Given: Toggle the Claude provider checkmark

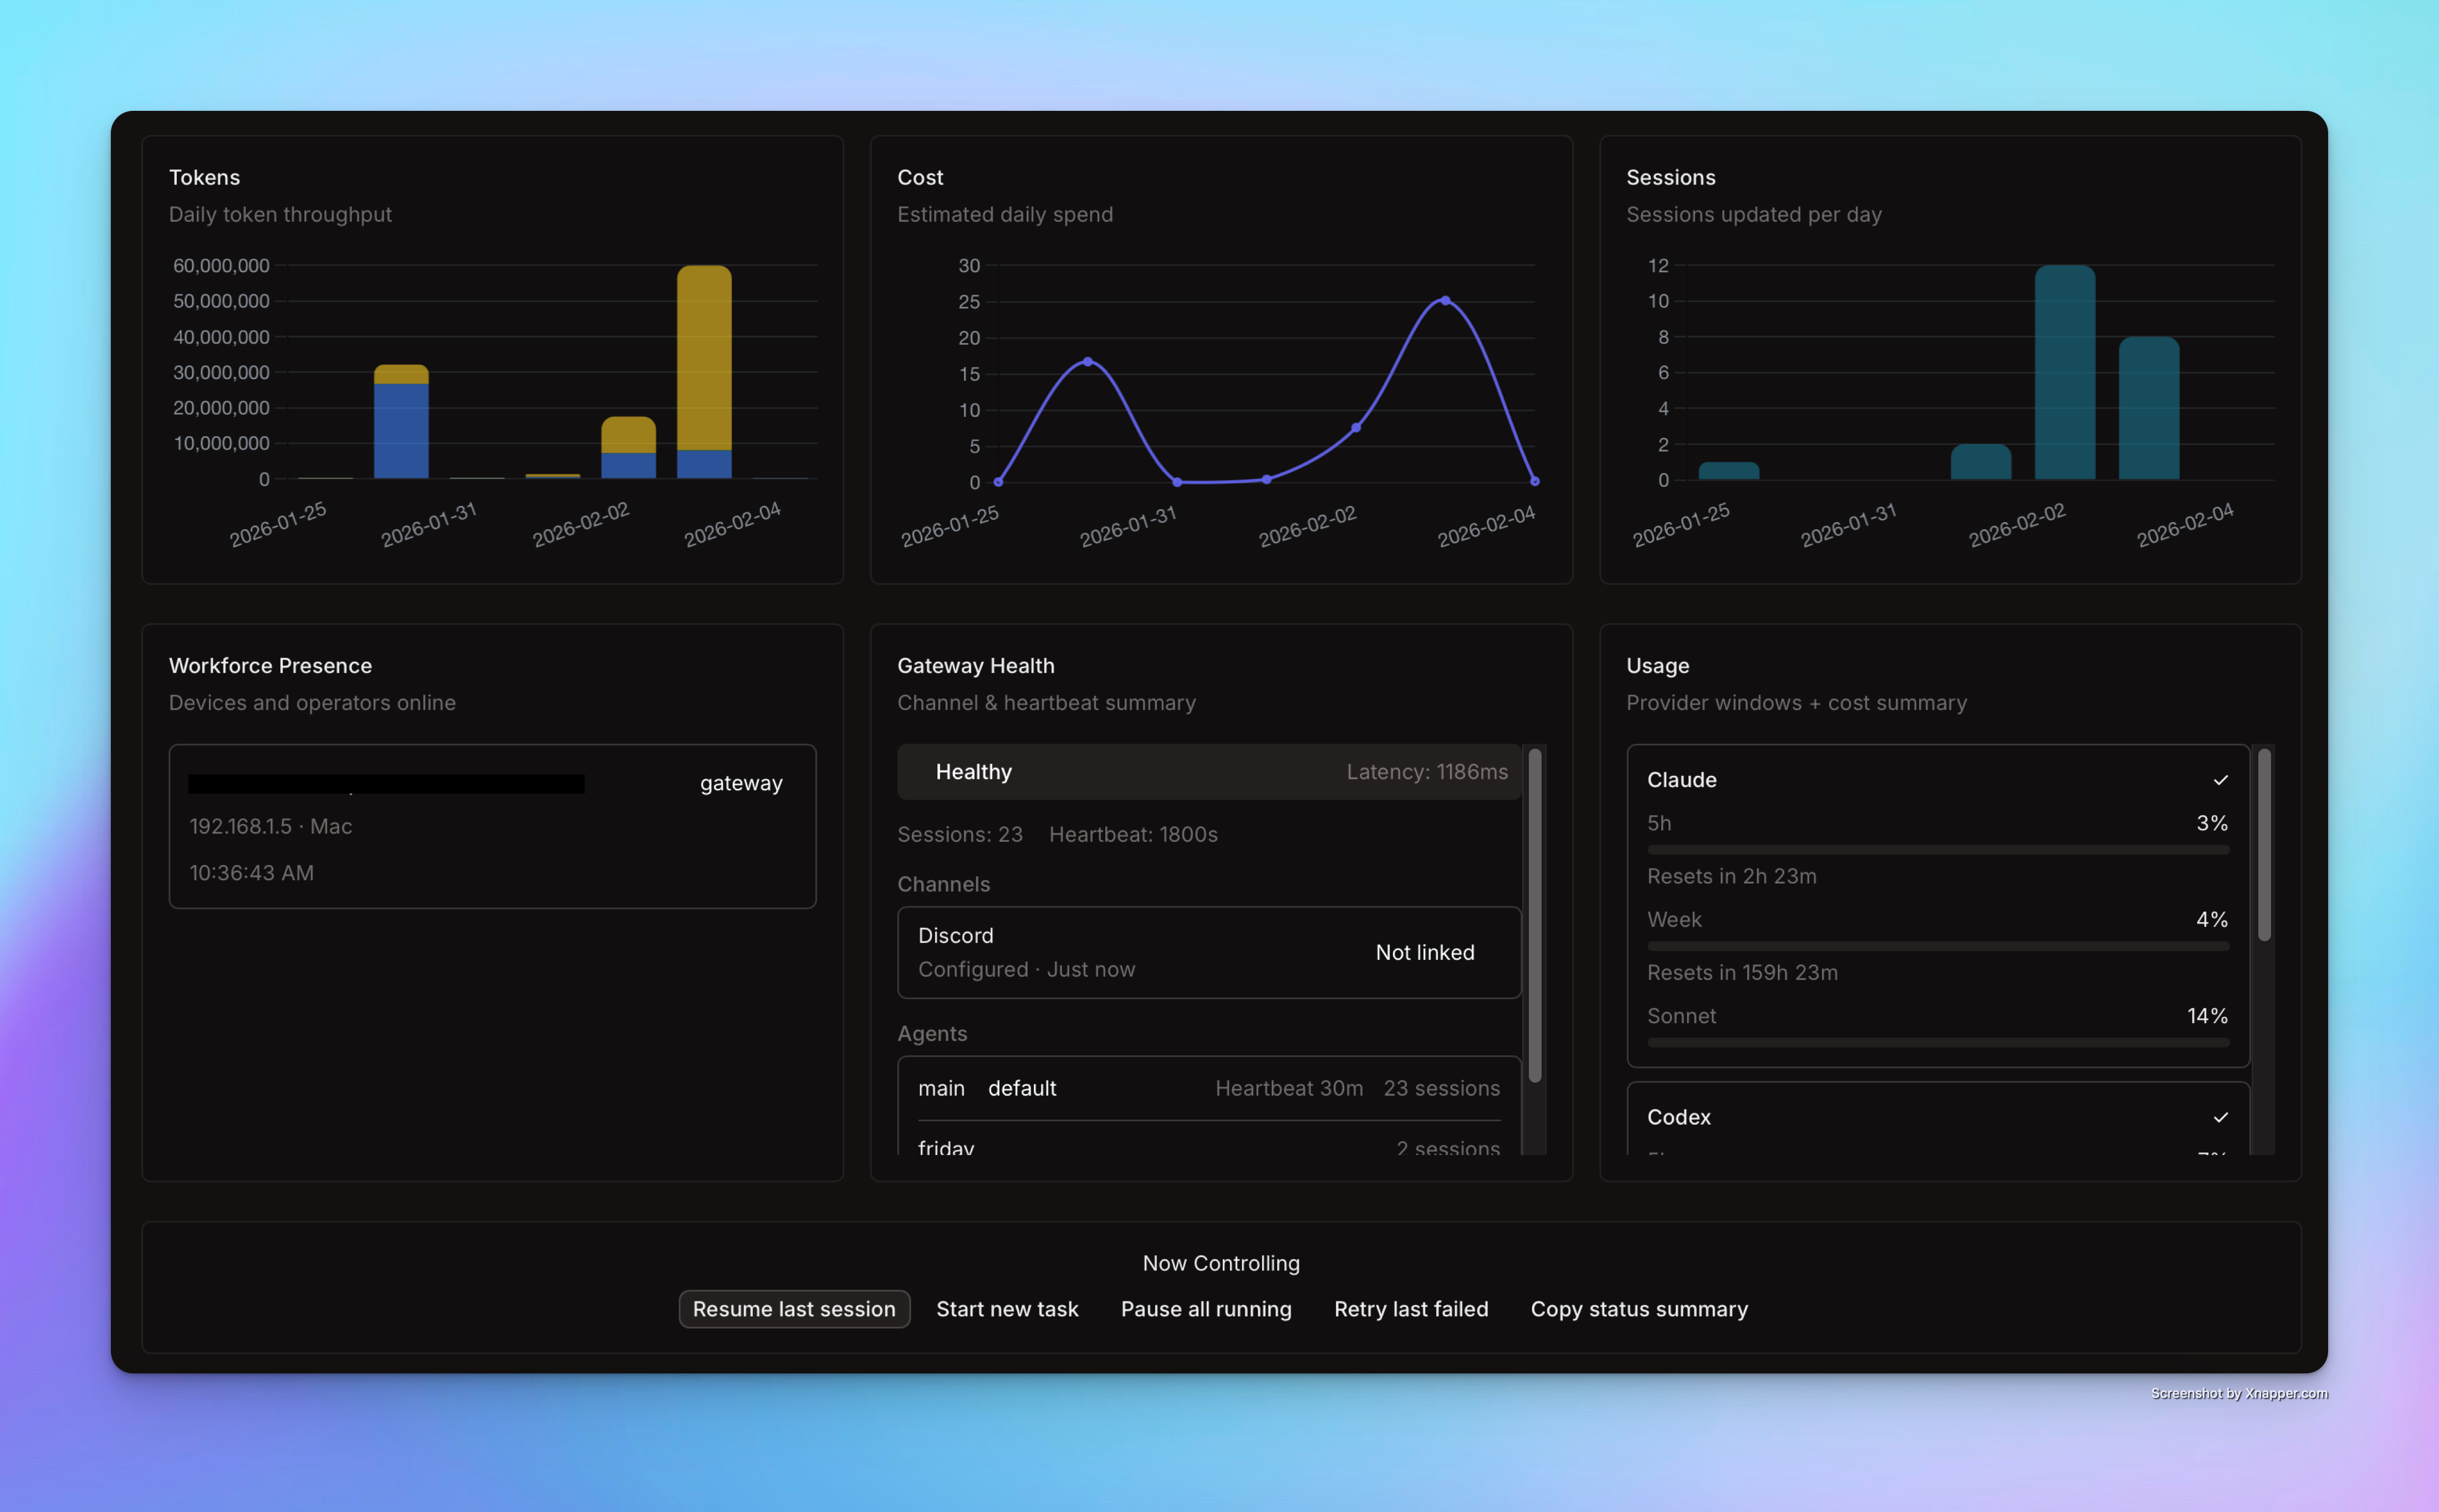Looking at the screenshot, I should pos(2220,781).
